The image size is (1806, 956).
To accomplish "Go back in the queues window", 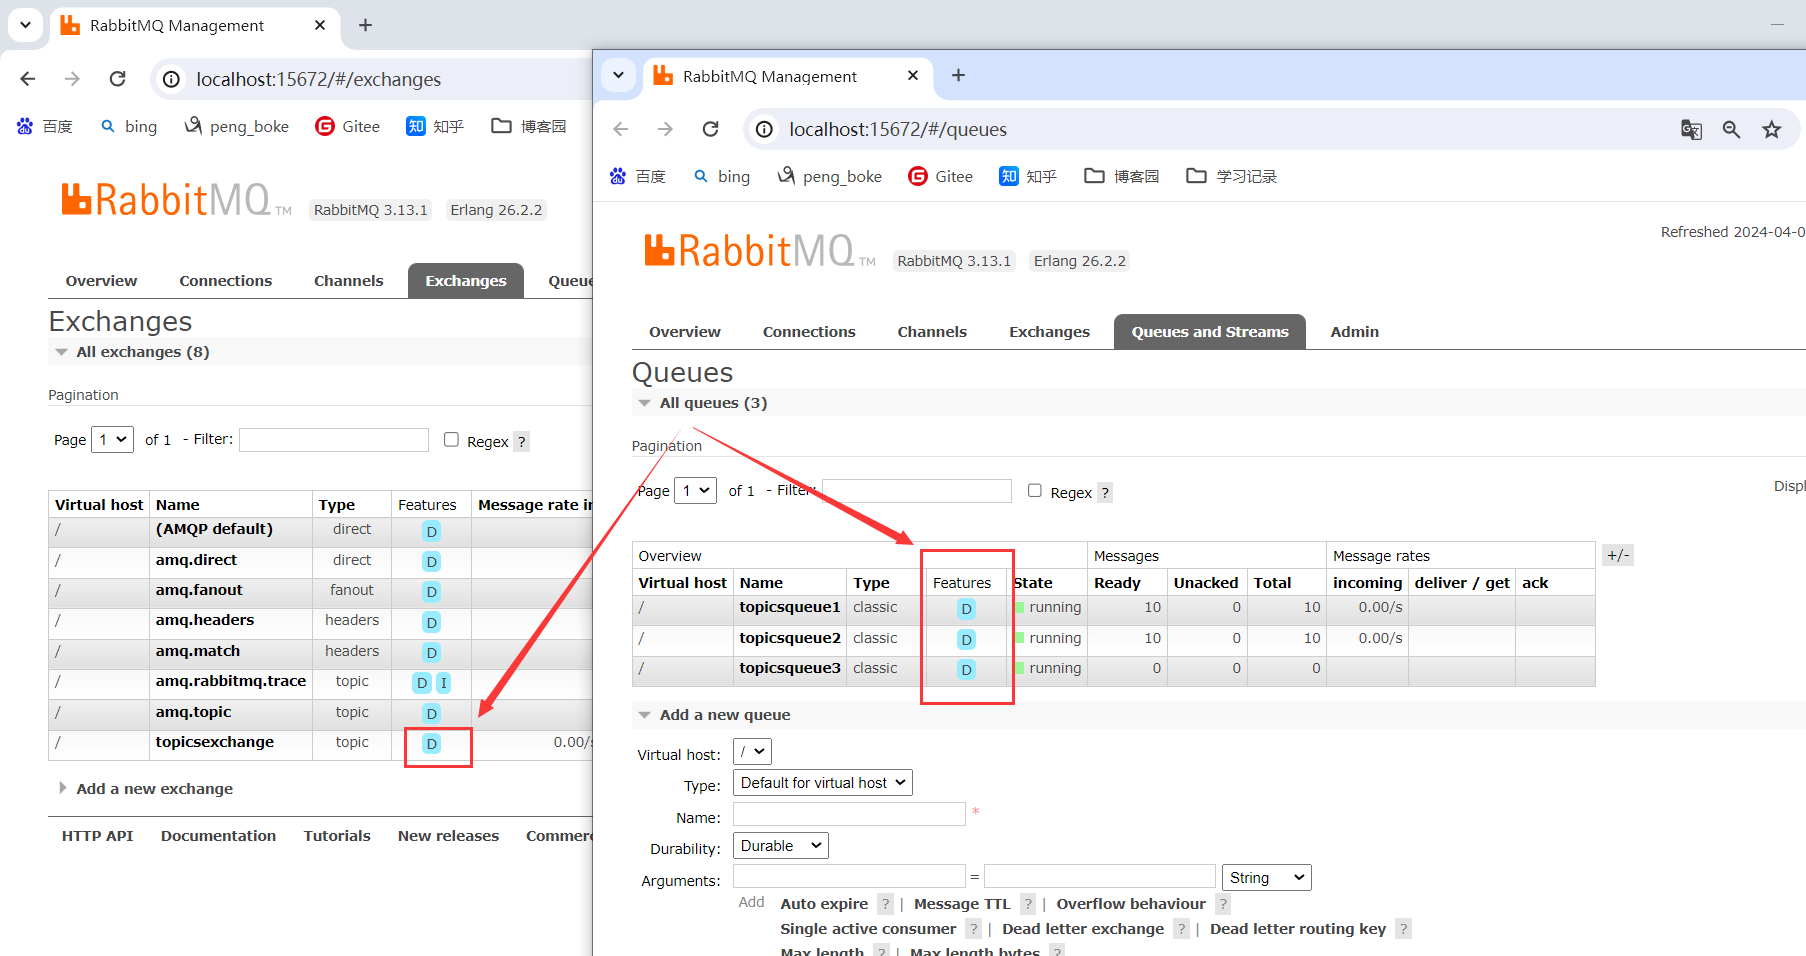I will 620,129.
